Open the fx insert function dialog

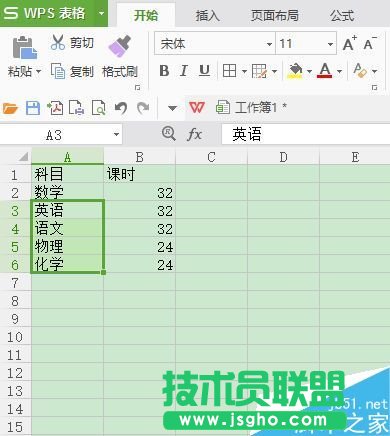[x=195, y=135]
